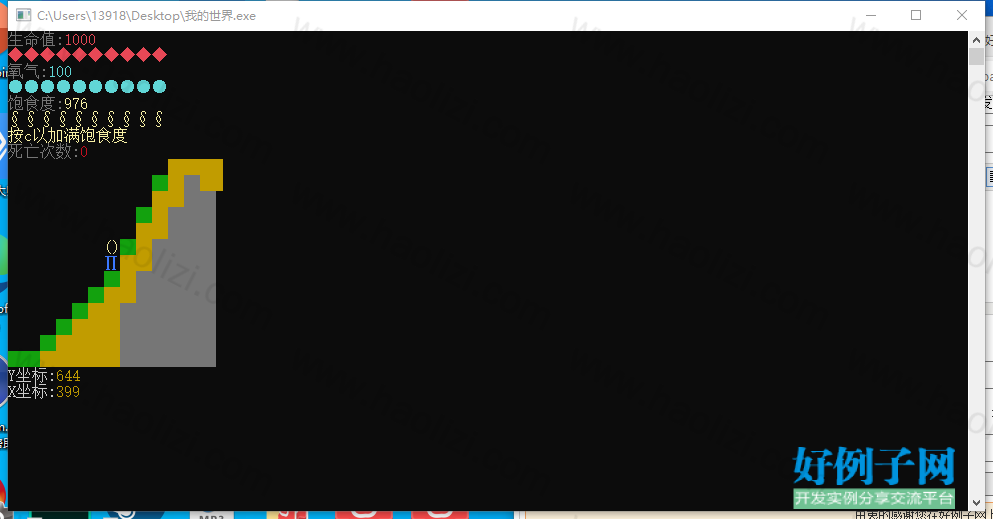
Task: Maximize the console window
Action: (x=916, y=15)
